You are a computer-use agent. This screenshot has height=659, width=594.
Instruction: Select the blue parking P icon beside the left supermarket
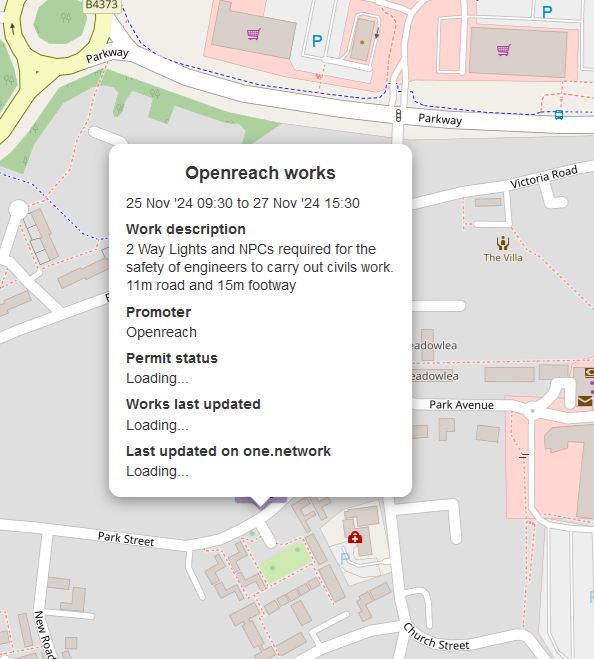point(317,41)
